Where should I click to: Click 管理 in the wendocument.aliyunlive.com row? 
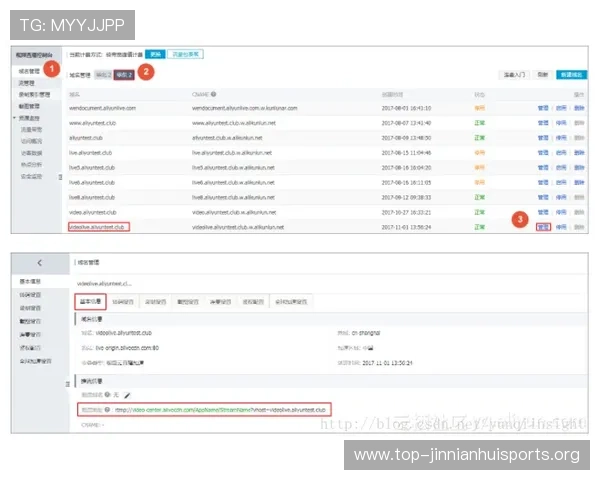543,108
